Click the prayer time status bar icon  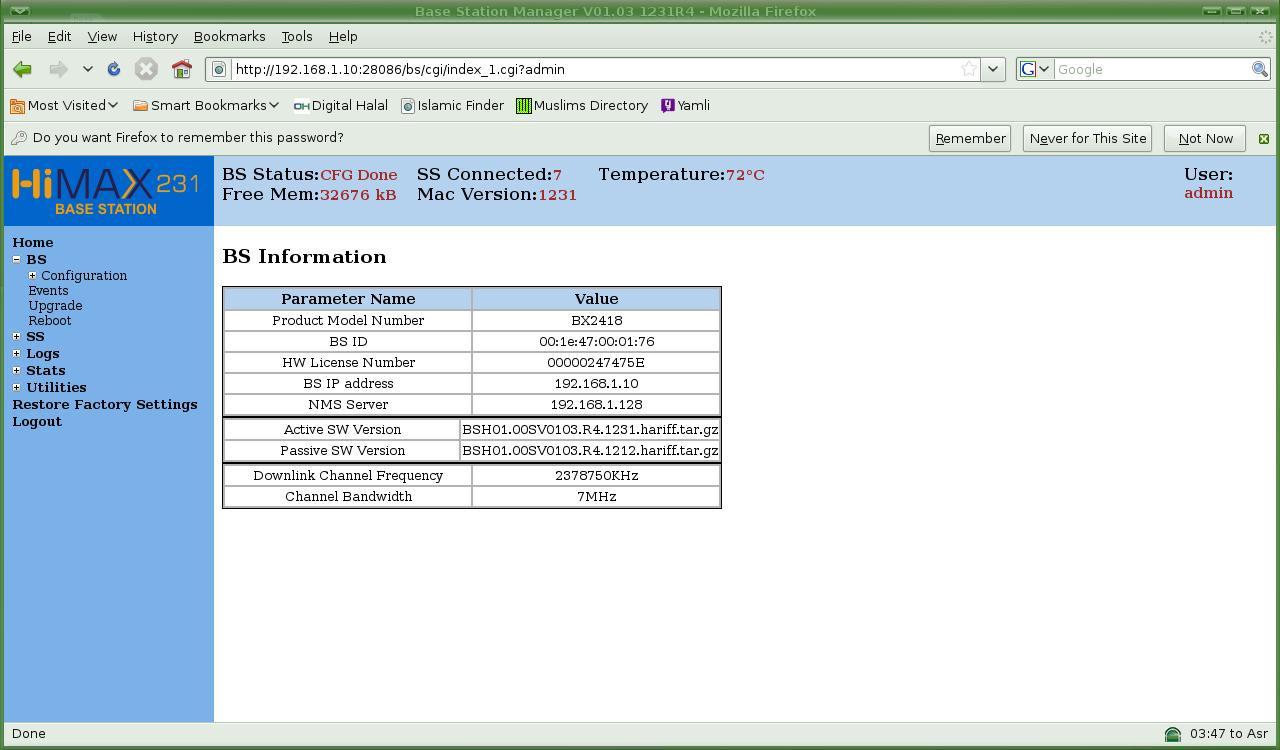coord(1172,734)
